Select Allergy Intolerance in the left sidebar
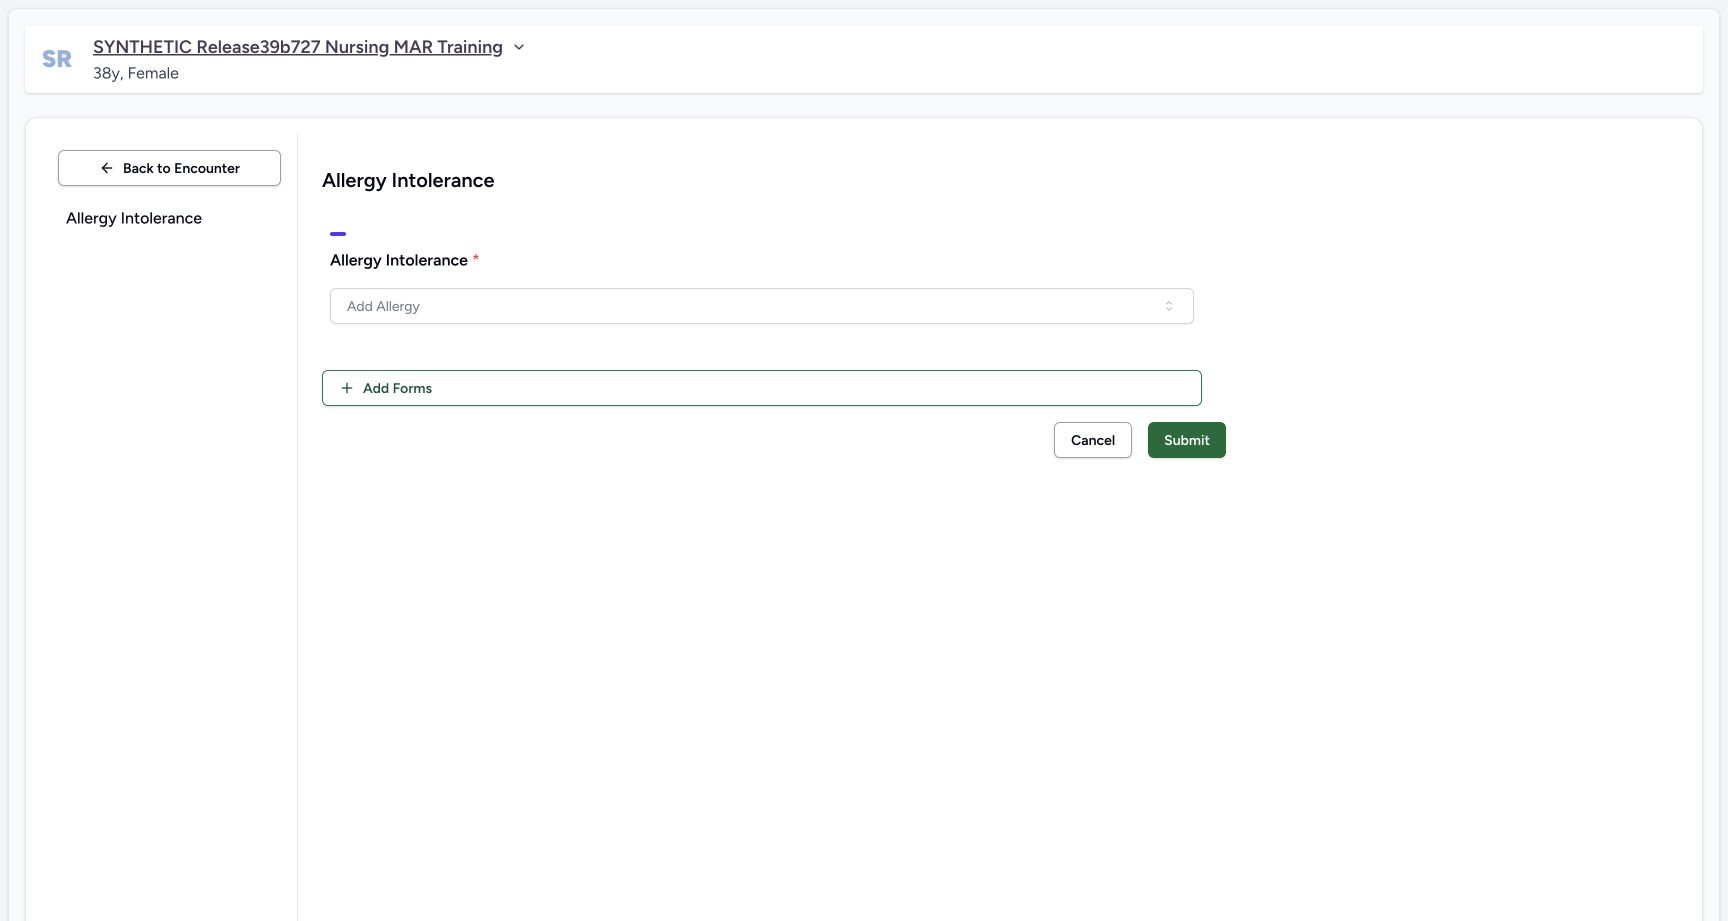Screen dimensions: 1728x921 click(134, 218)
